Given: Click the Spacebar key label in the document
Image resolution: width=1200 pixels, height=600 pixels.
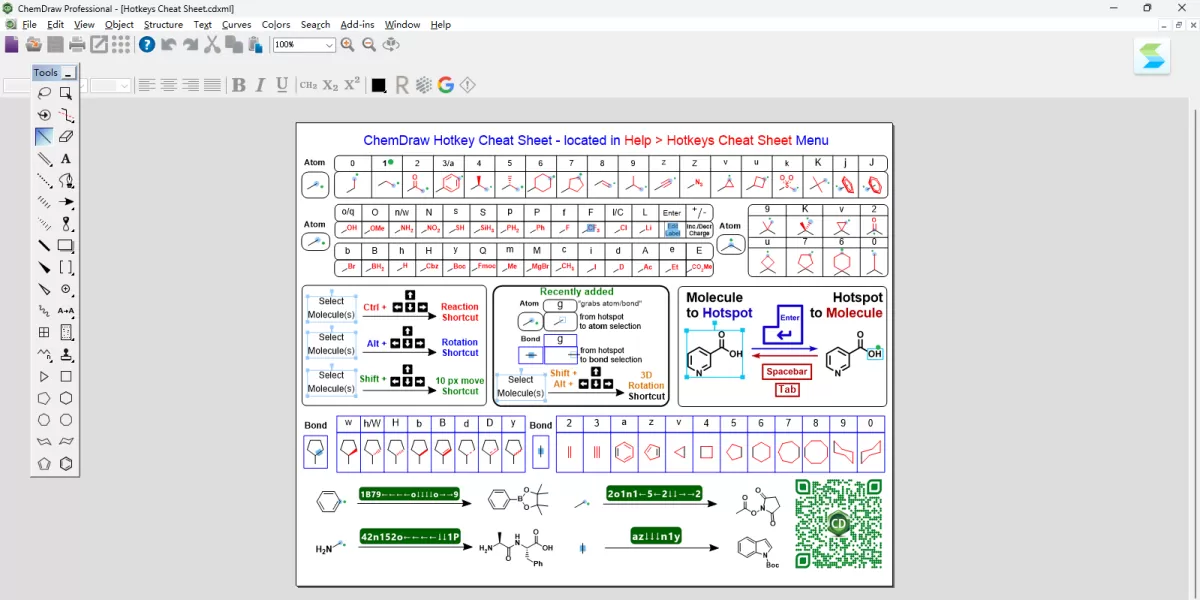Looking at the screenshot, I should pos(787,372).
